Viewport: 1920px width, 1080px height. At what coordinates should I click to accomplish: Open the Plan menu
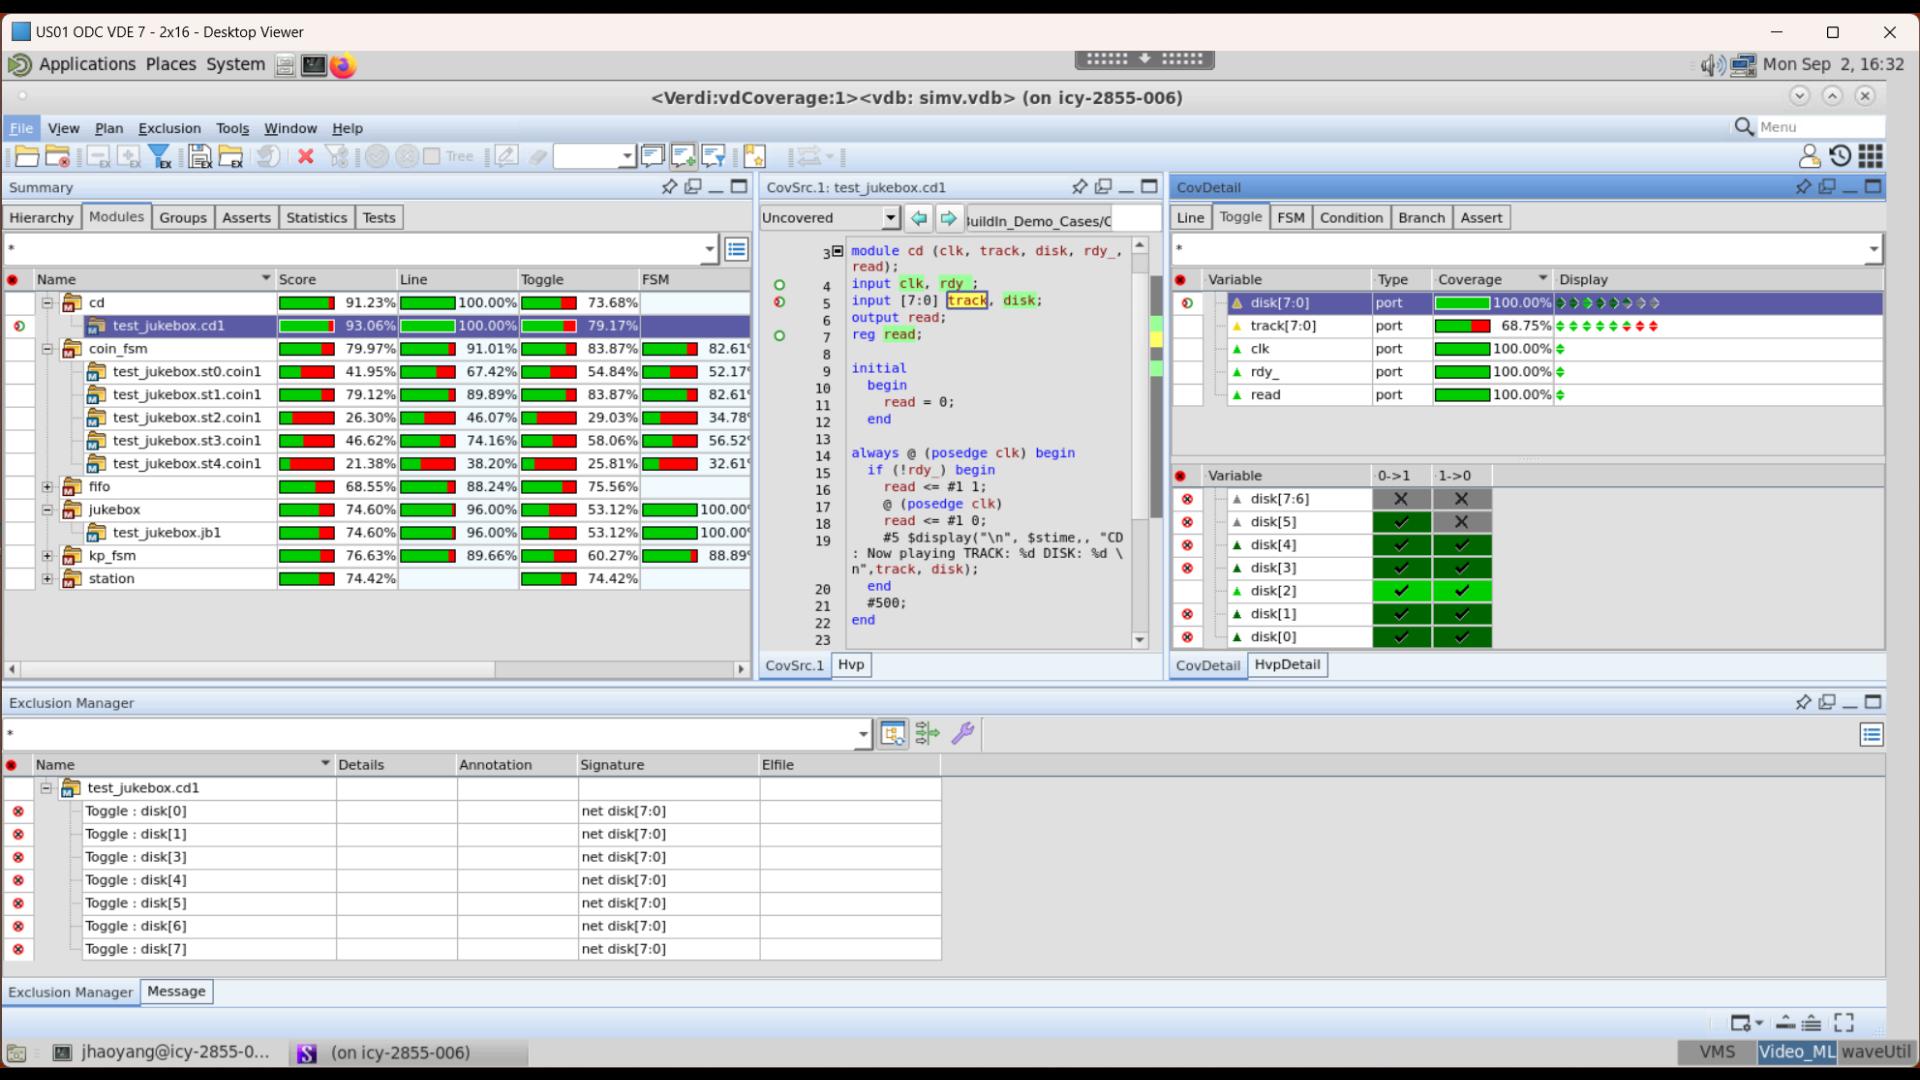pyautogui.click(x=108, y=128)
